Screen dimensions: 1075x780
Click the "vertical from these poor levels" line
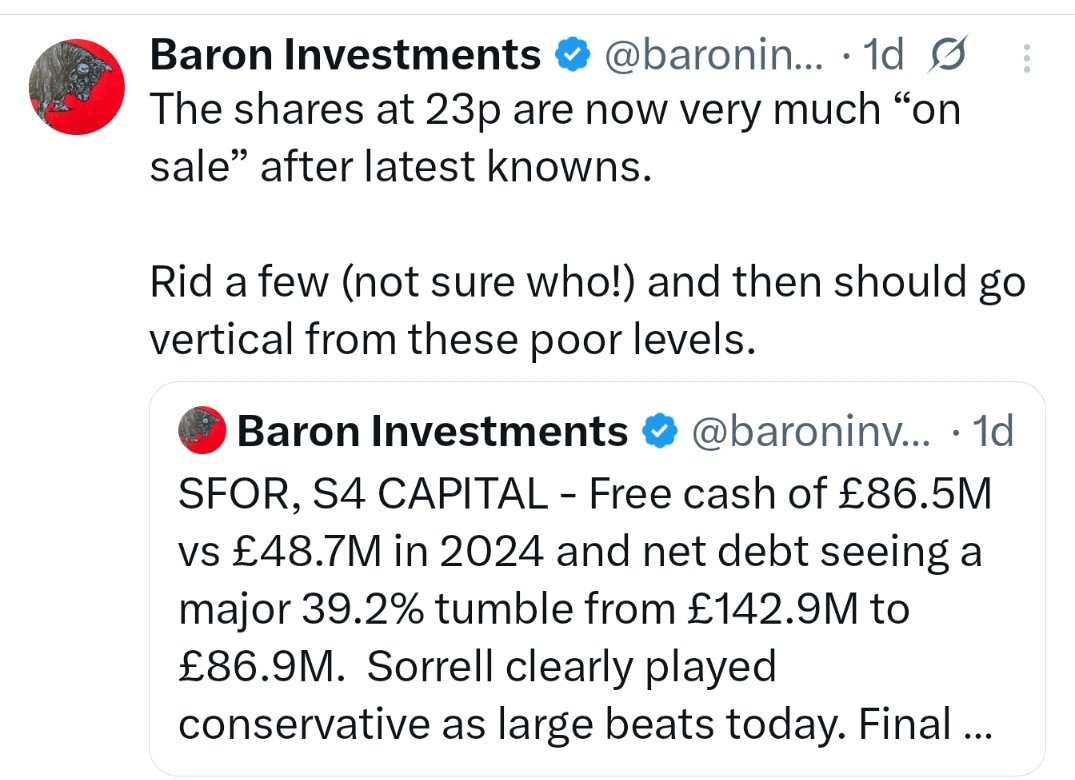[x=449, y=341]
